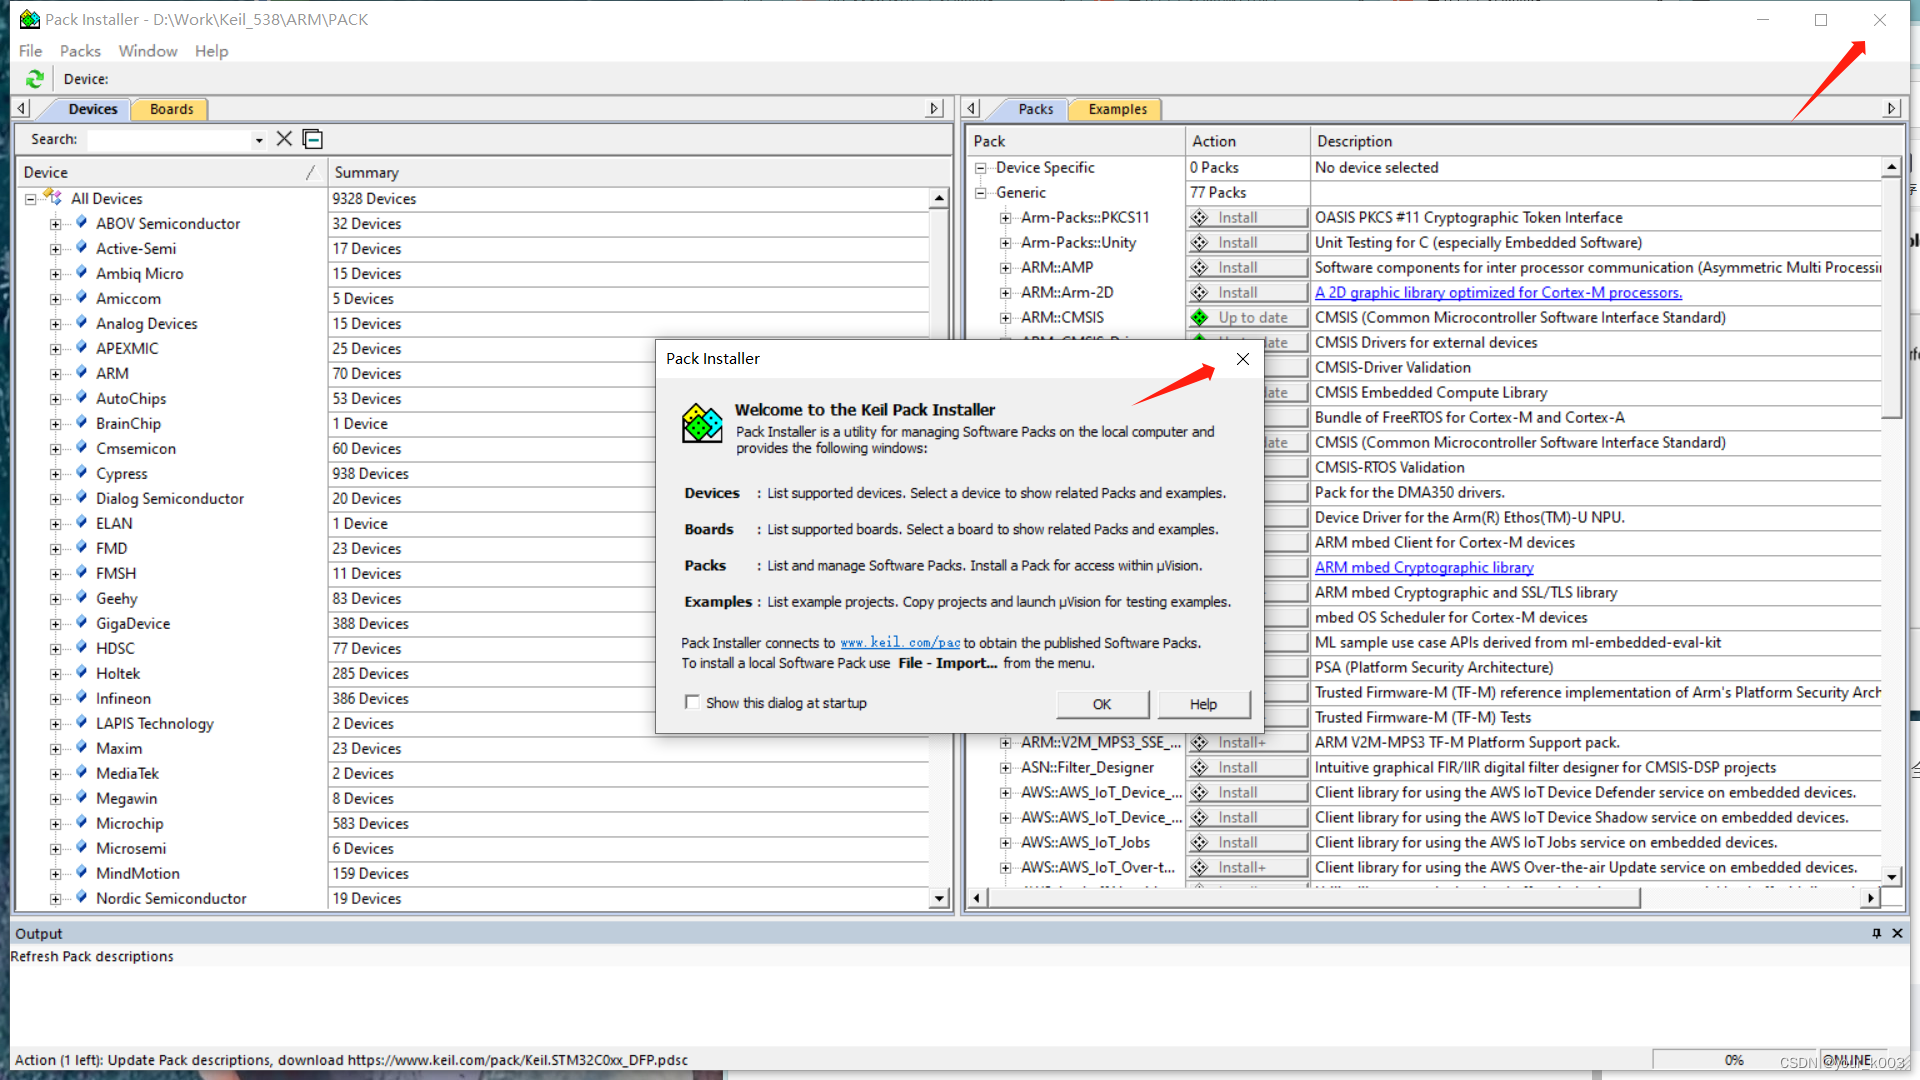This screenshot has height=1080, width=1920.
Task: Click the green Refresh packs toolbar icon
Action: tap(34, 79)
